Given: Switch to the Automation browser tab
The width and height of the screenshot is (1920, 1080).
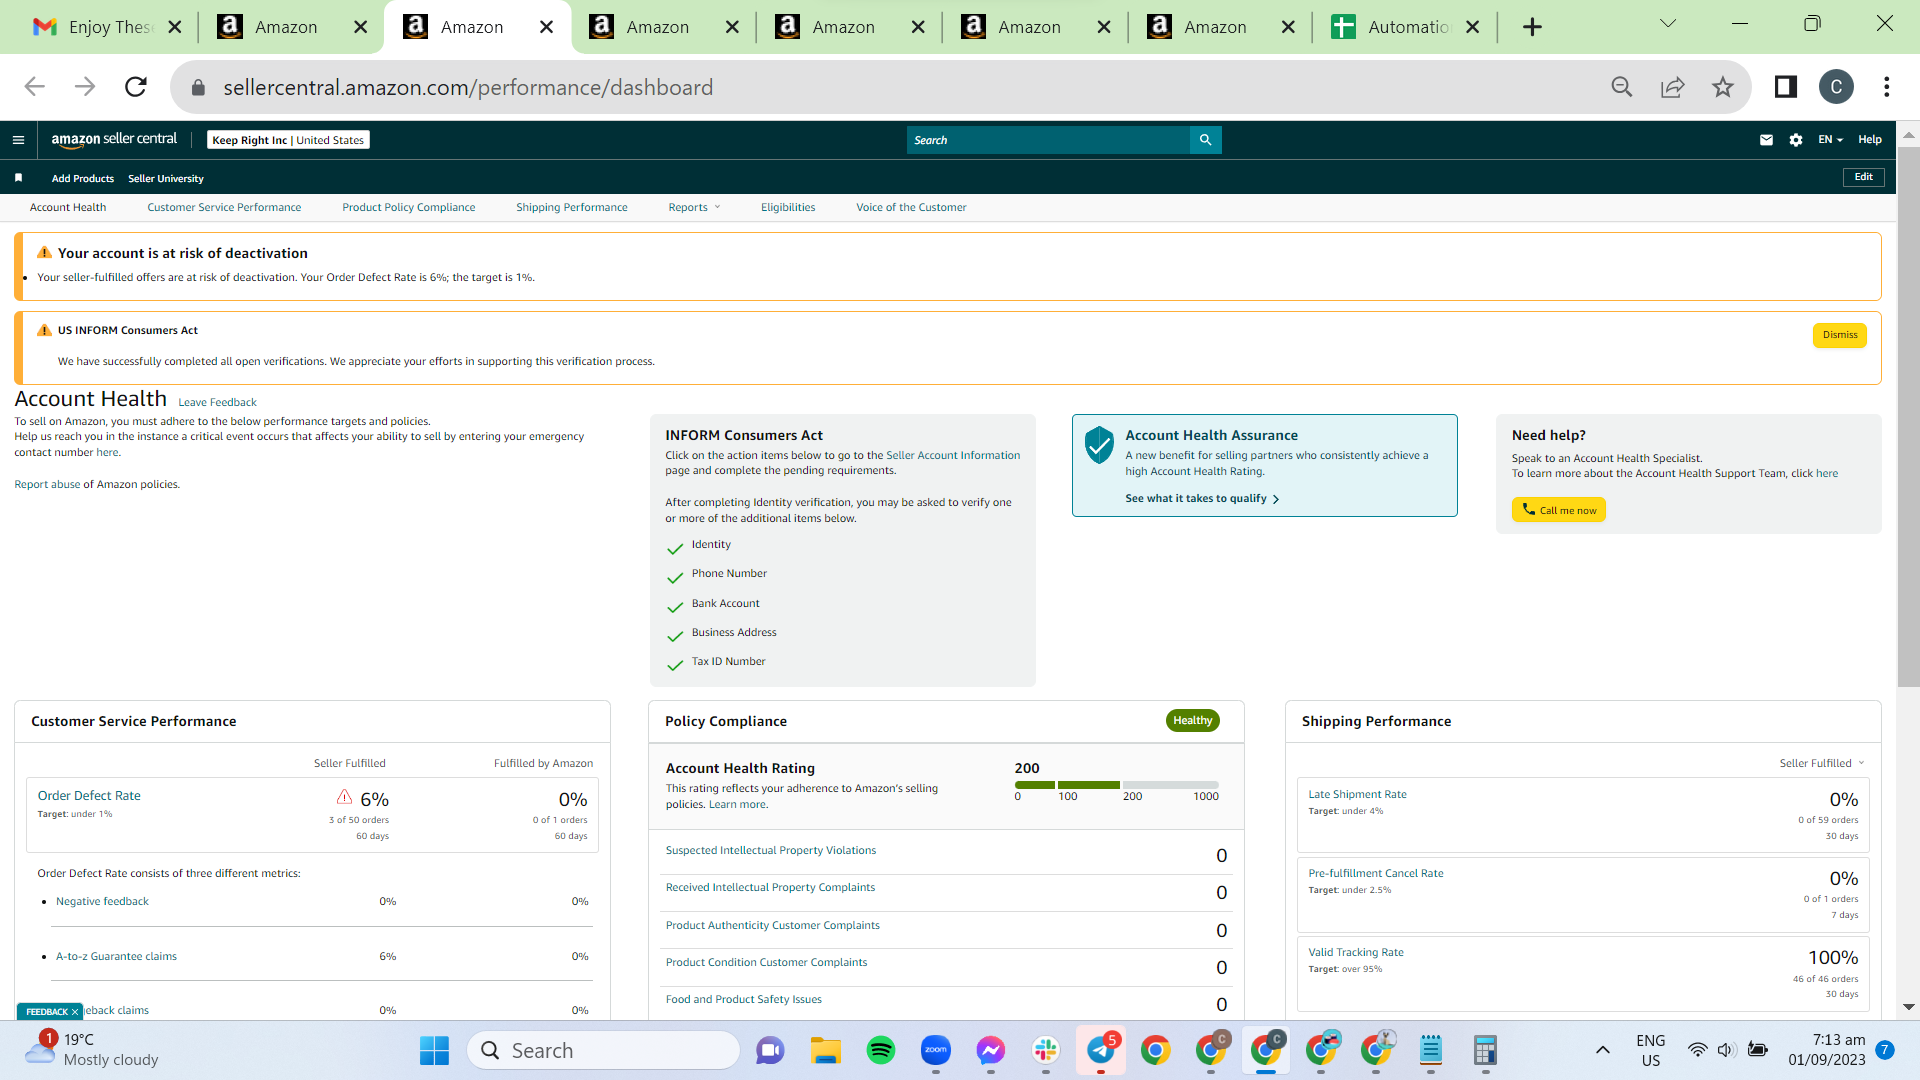Looking at the screenshot, I should click(1404, 27).
